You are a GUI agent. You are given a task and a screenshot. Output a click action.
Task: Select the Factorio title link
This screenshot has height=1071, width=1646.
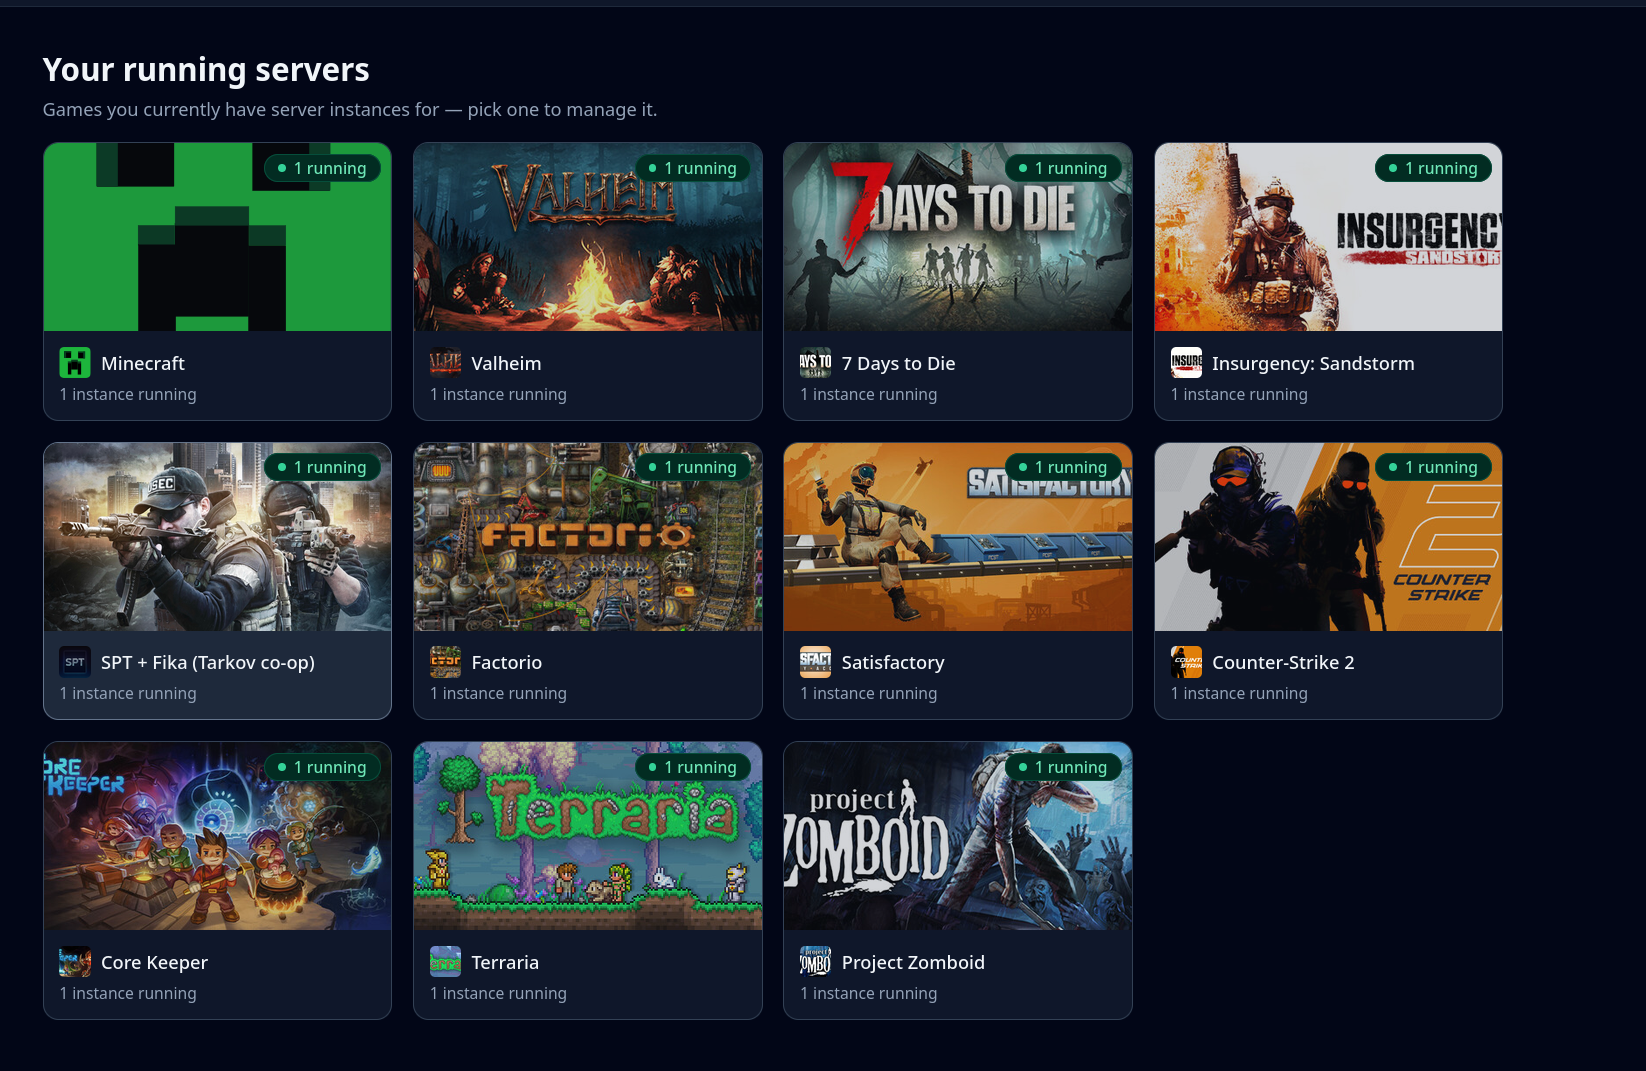[x=506, y=662]
